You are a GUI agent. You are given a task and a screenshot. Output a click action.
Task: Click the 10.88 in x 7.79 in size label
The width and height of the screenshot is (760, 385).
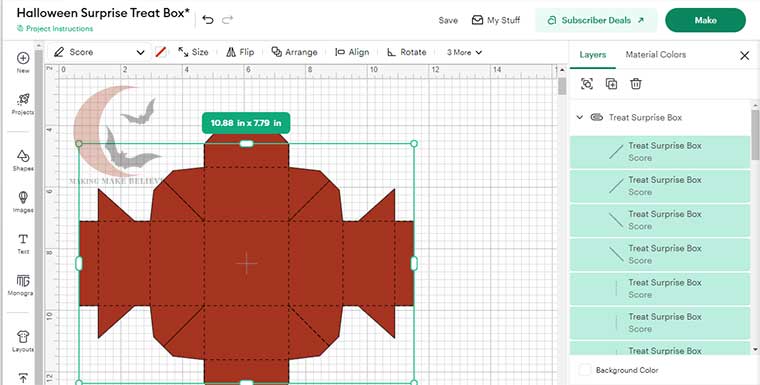click(x=246, y=123)
